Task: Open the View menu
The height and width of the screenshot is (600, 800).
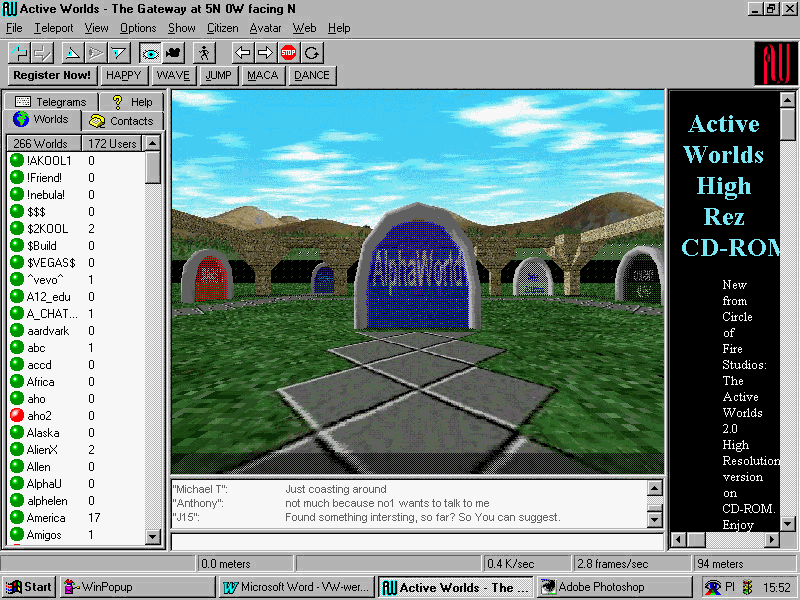Action: point(96,28)
